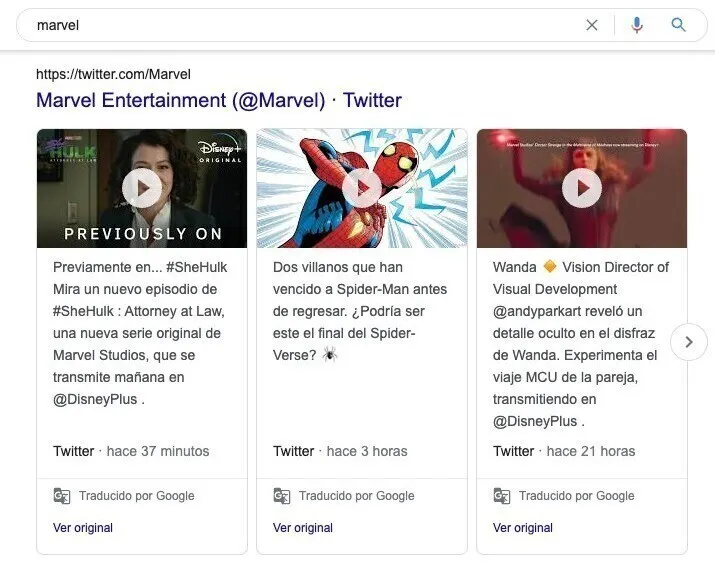
Task: Select the 'Dos villanos que han vencido' tweet text
Action: tap(360, 311)
